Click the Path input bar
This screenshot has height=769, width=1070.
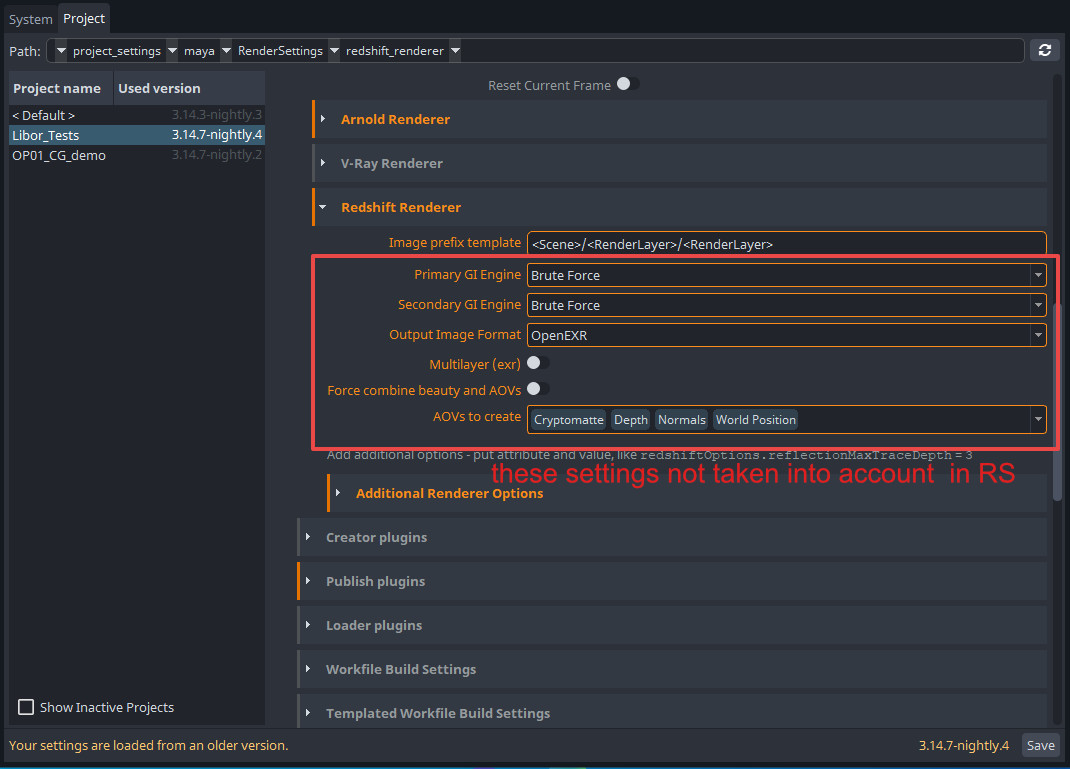point(536,50)
